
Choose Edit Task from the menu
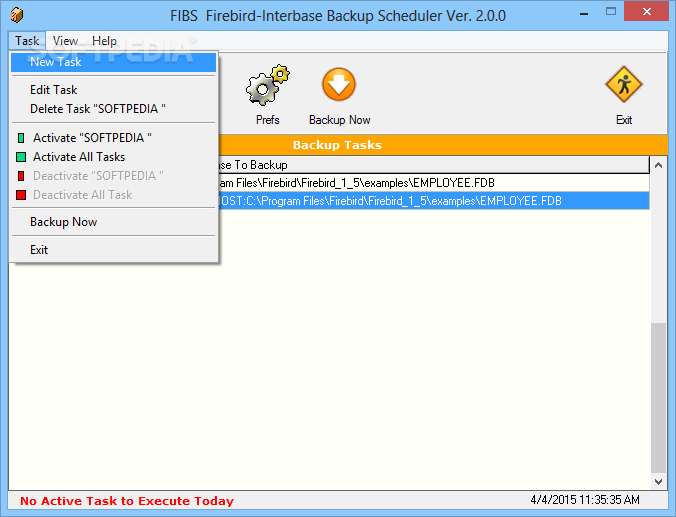tap(113, 90)
